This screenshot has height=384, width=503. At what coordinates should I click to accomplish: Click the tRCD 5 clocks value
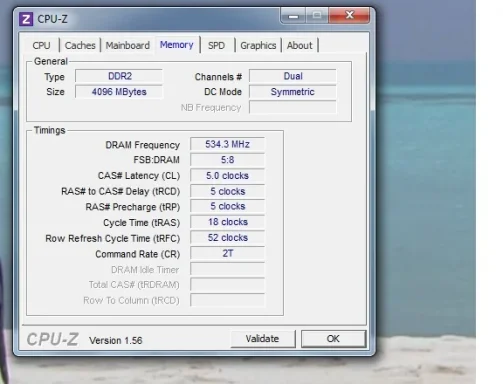pos(227,191)
